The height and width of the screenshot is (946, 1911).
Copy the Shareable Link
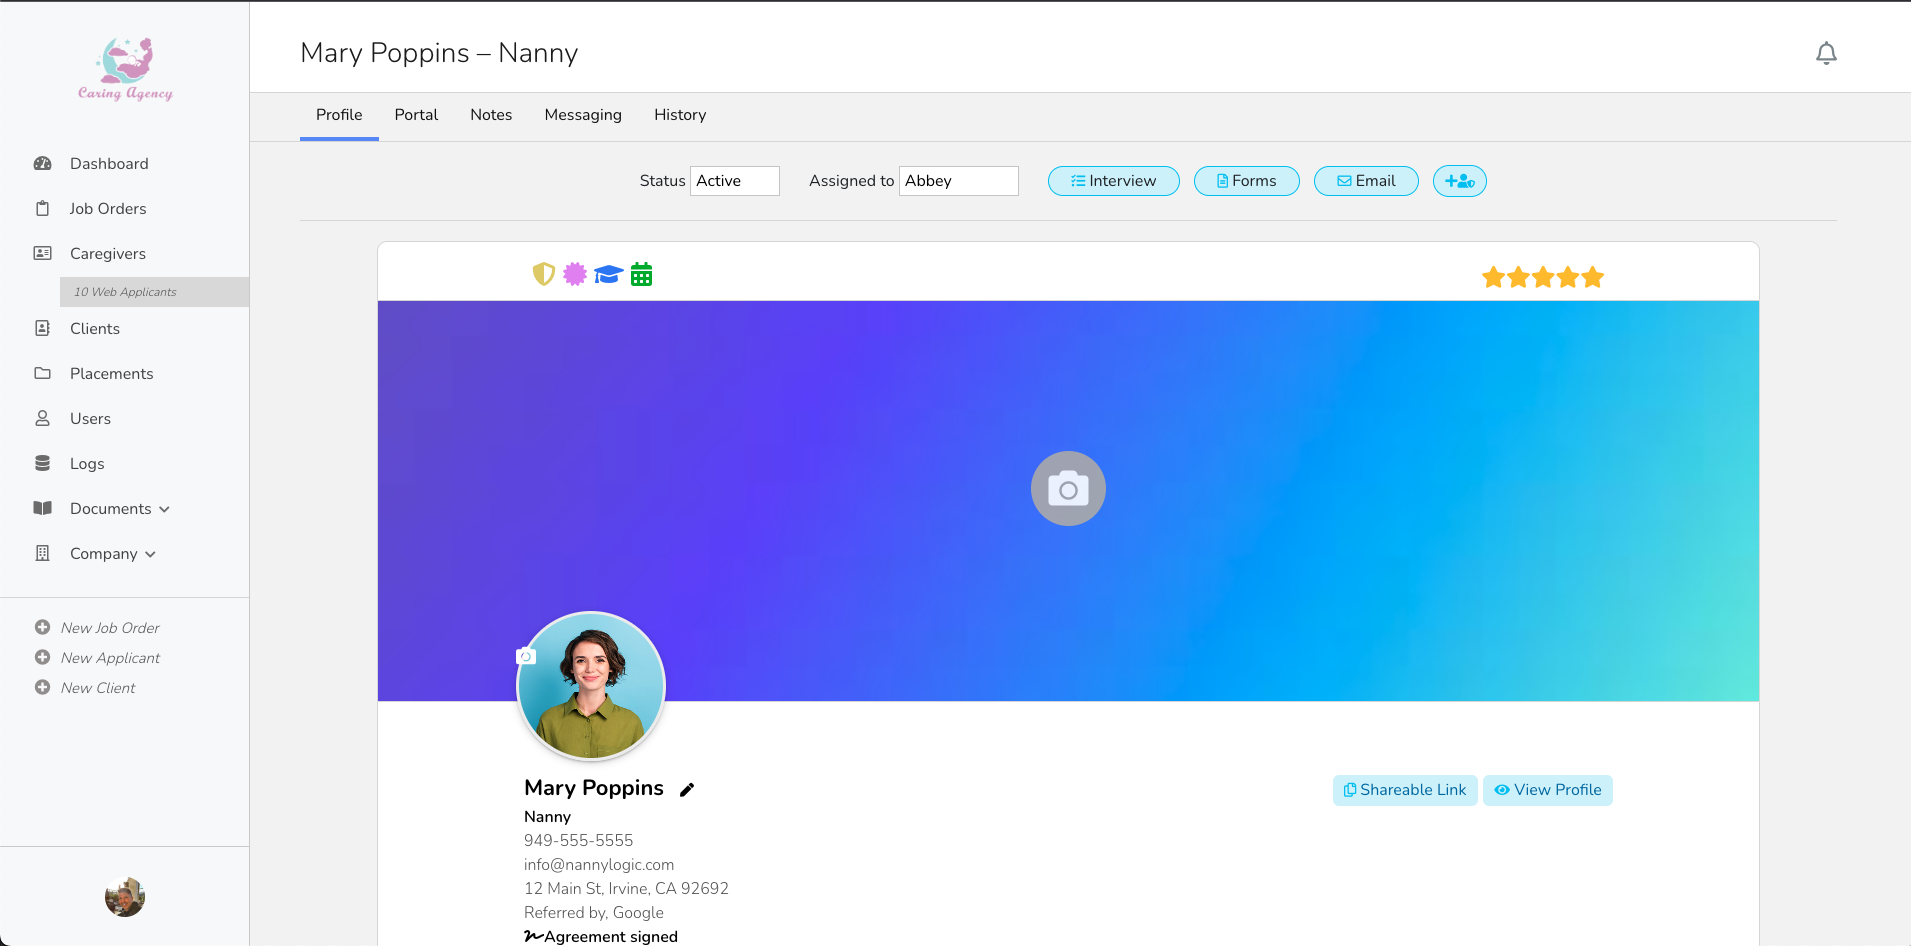(x=1404, y=790)
